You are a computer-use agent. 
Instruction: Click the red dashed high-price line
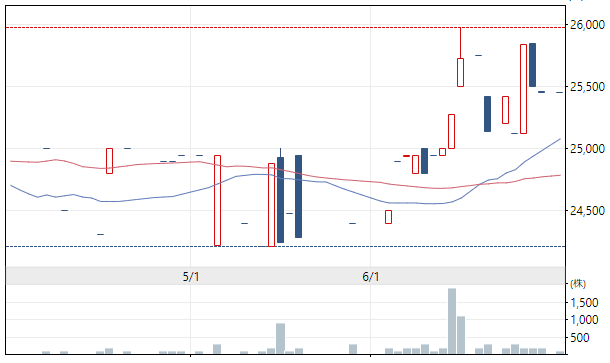pyautogui.click(x=285, y=28)
